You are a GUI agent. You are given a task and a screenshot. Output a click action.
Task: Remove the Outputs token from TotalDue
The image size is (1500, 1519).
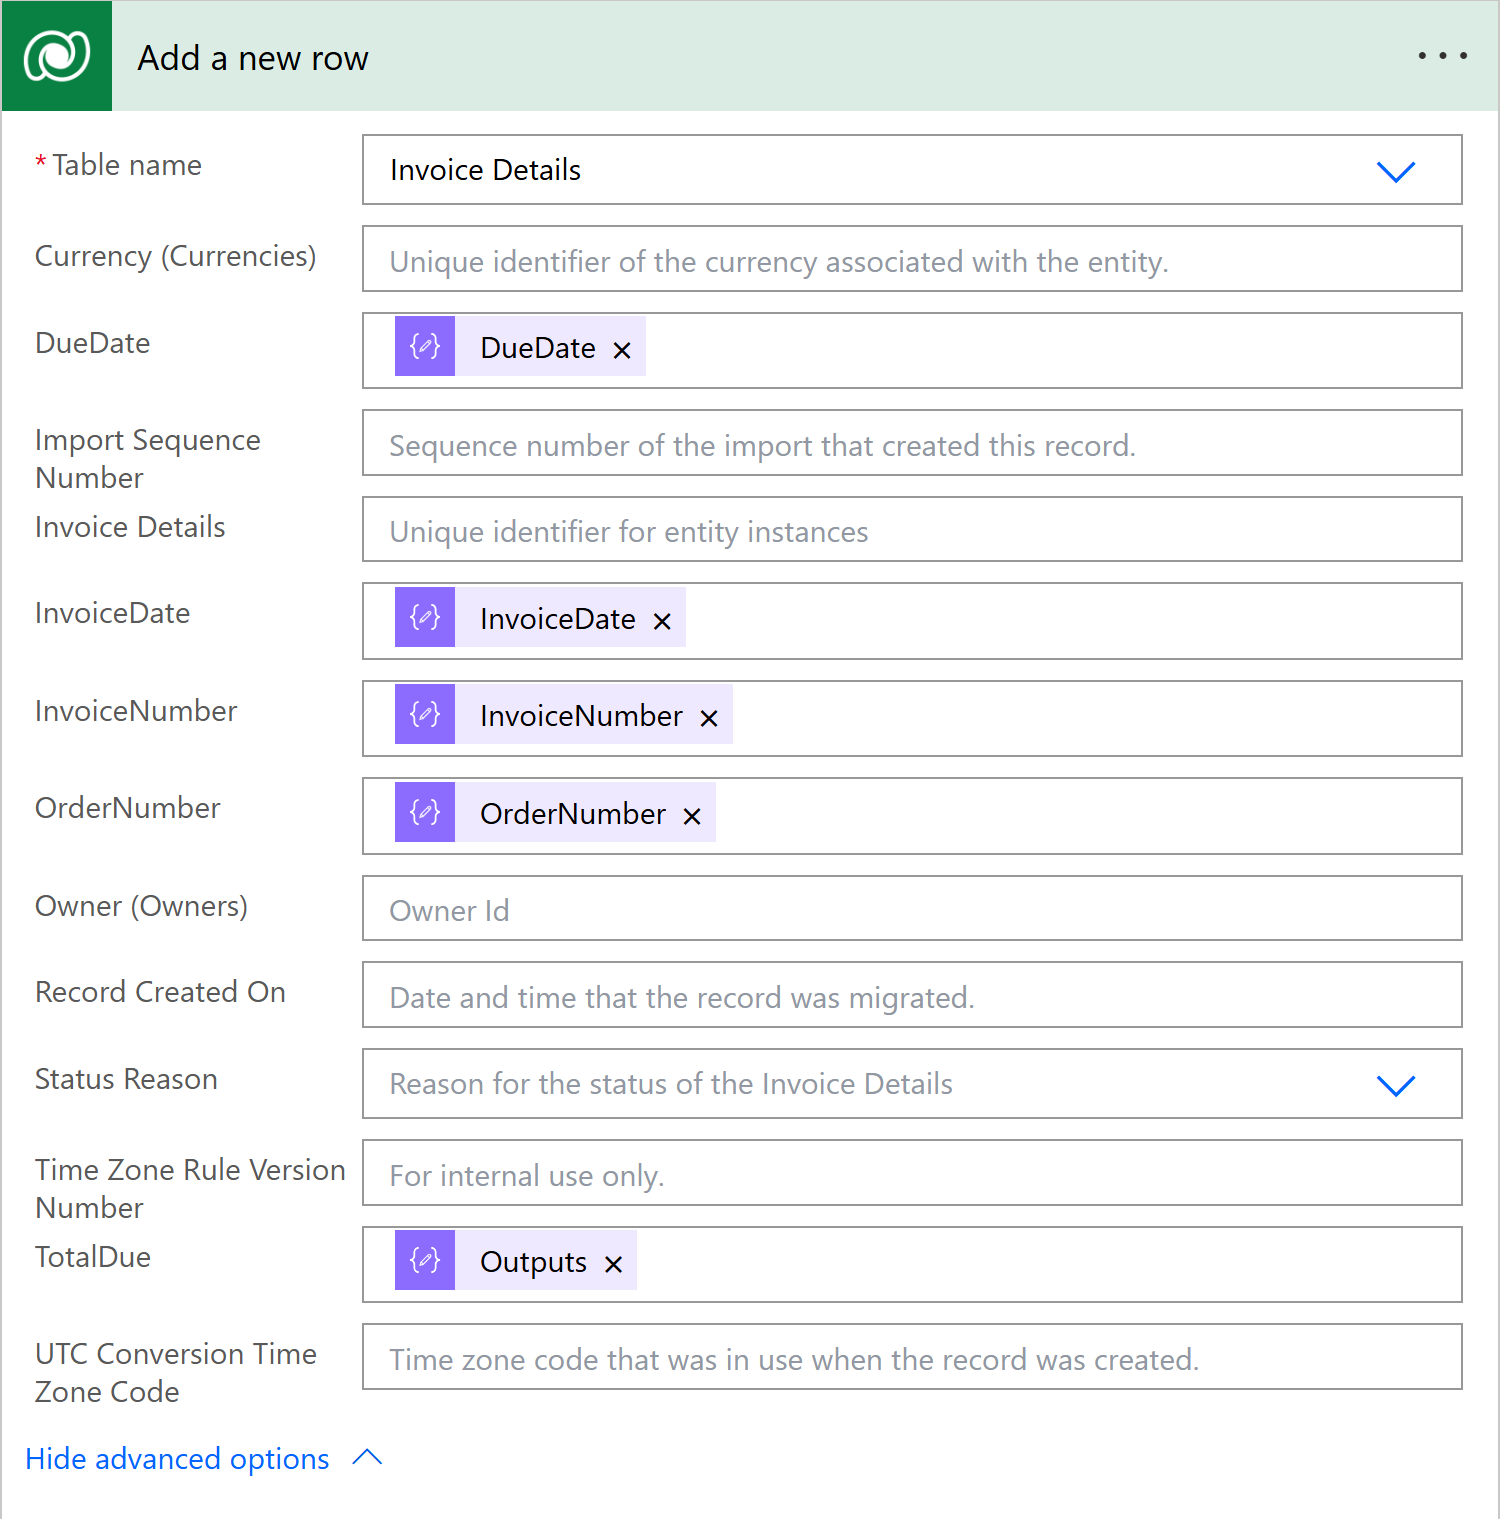(x=614, y=1264)
